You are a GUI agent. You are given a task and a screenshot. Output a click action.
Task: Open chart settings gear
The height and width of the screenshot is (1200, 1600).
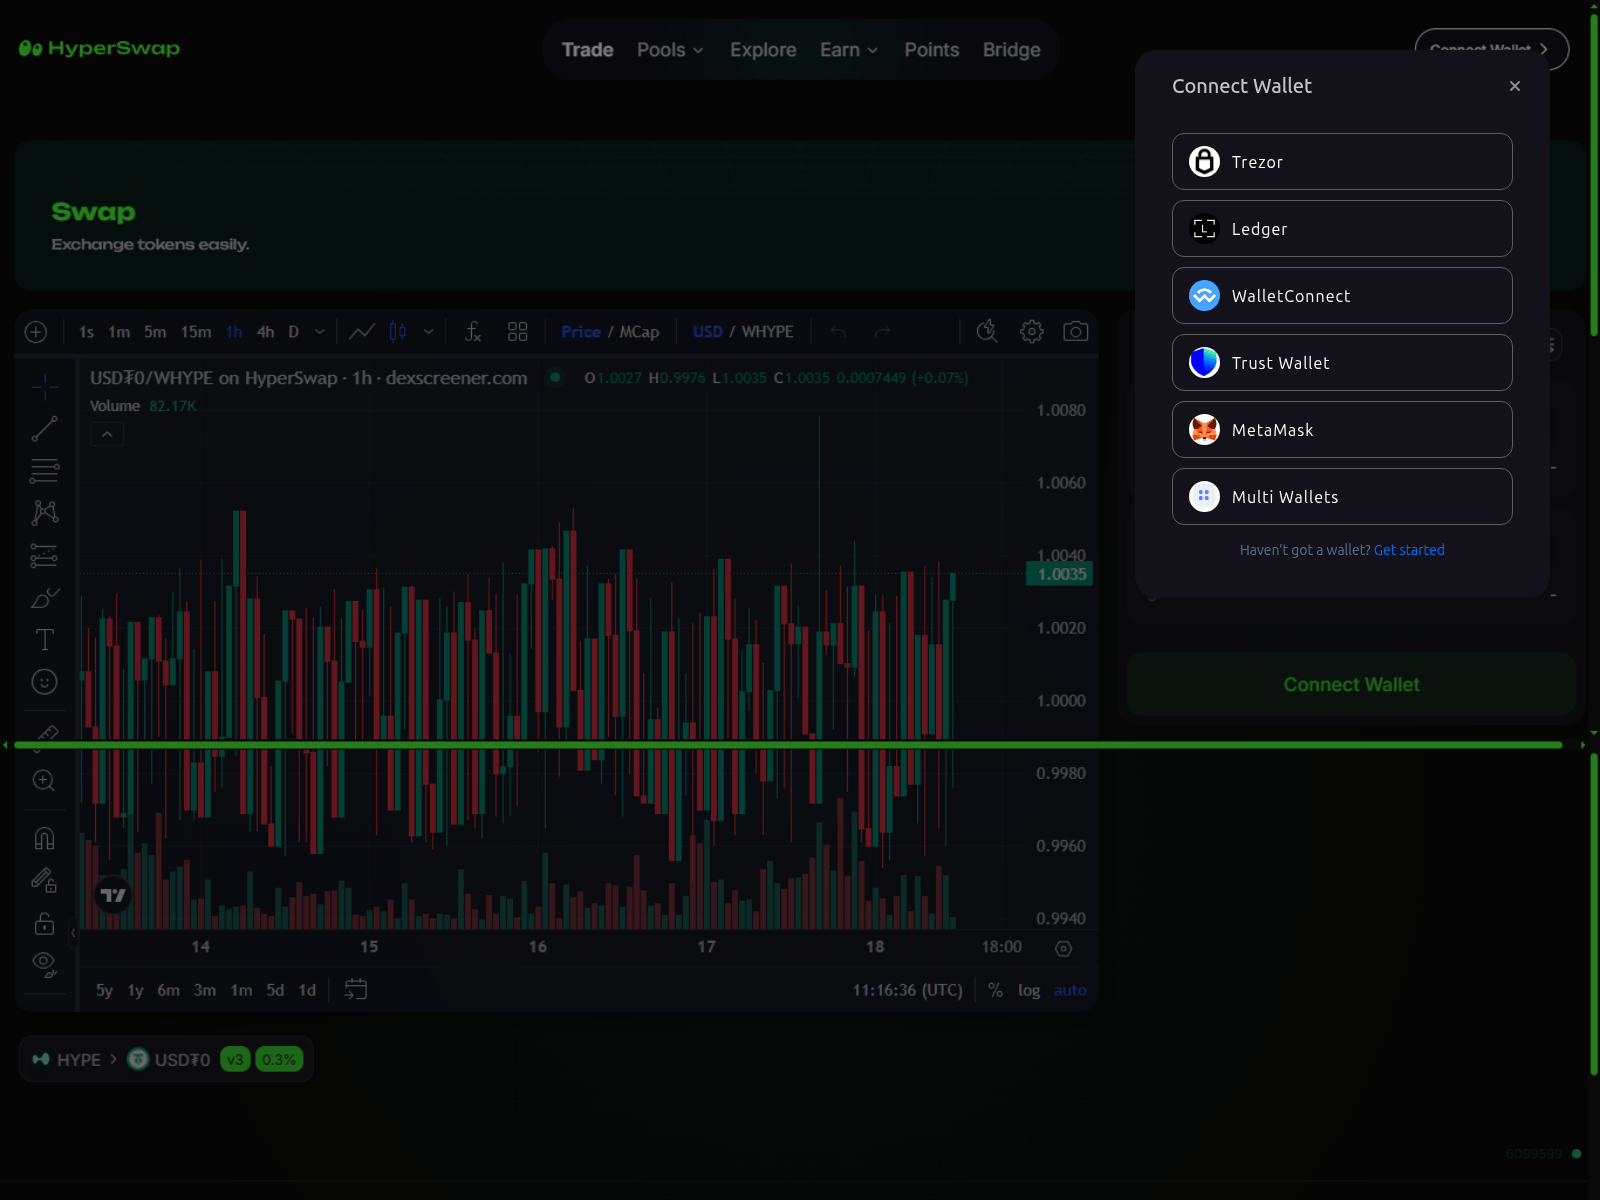point(1032,332)
